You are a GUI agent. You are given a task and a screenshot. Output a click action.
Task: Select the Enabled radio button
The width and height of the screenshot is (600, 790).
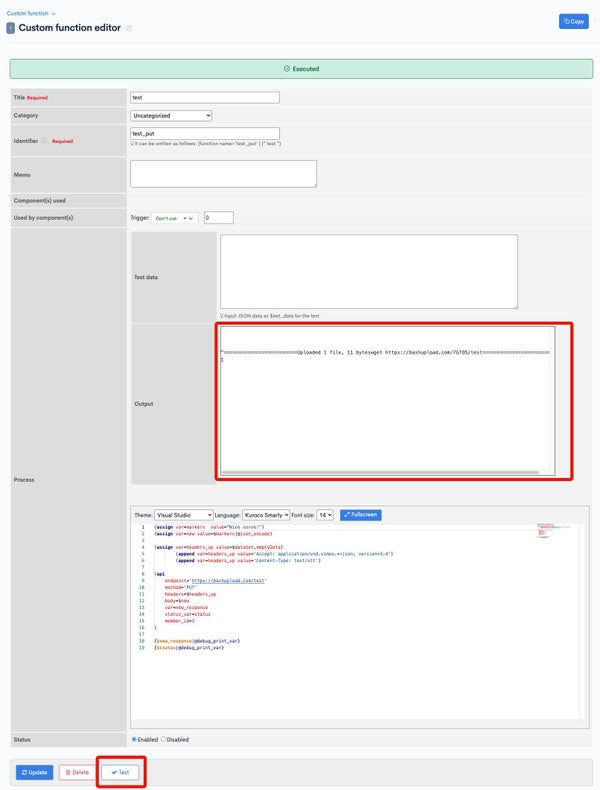(x=134, y=739)
